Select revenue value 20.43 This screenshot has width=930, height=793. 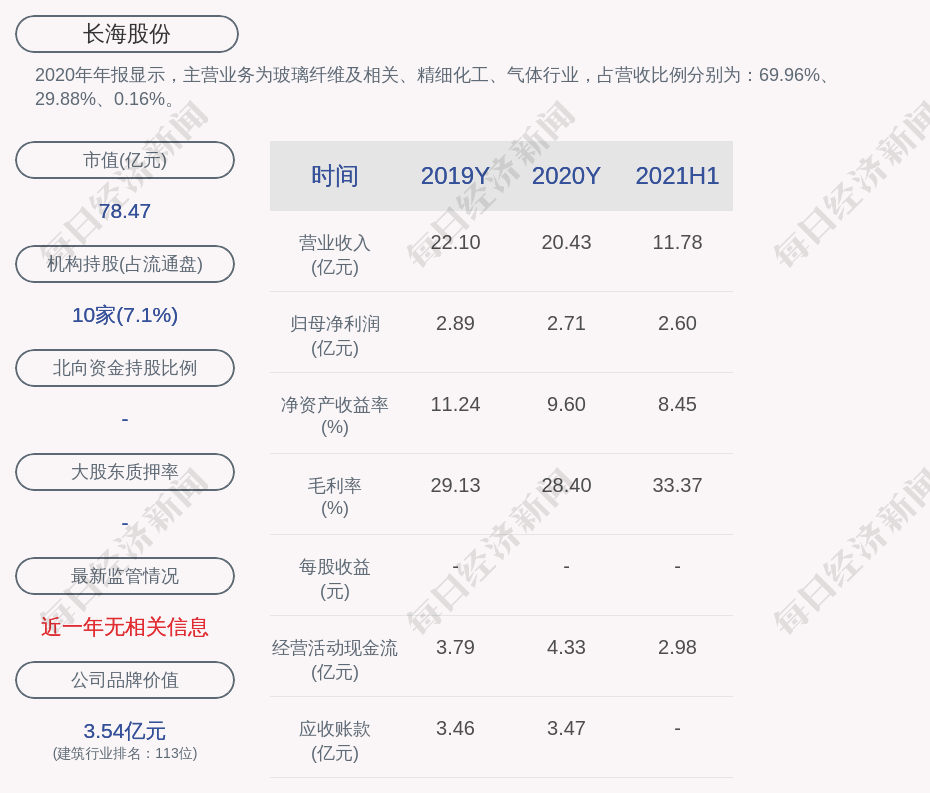click(x=566, y=242)
